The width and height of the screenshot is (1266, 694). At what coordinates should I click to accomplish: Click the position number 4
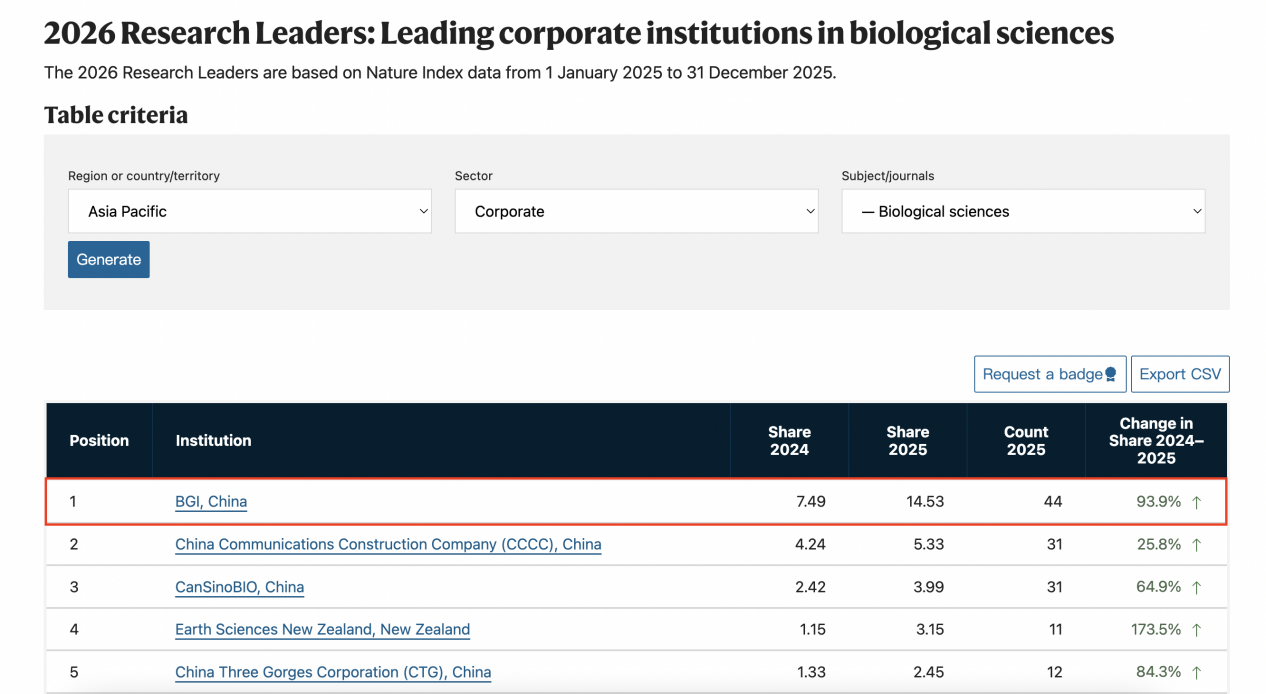click(x=74, y=630)
